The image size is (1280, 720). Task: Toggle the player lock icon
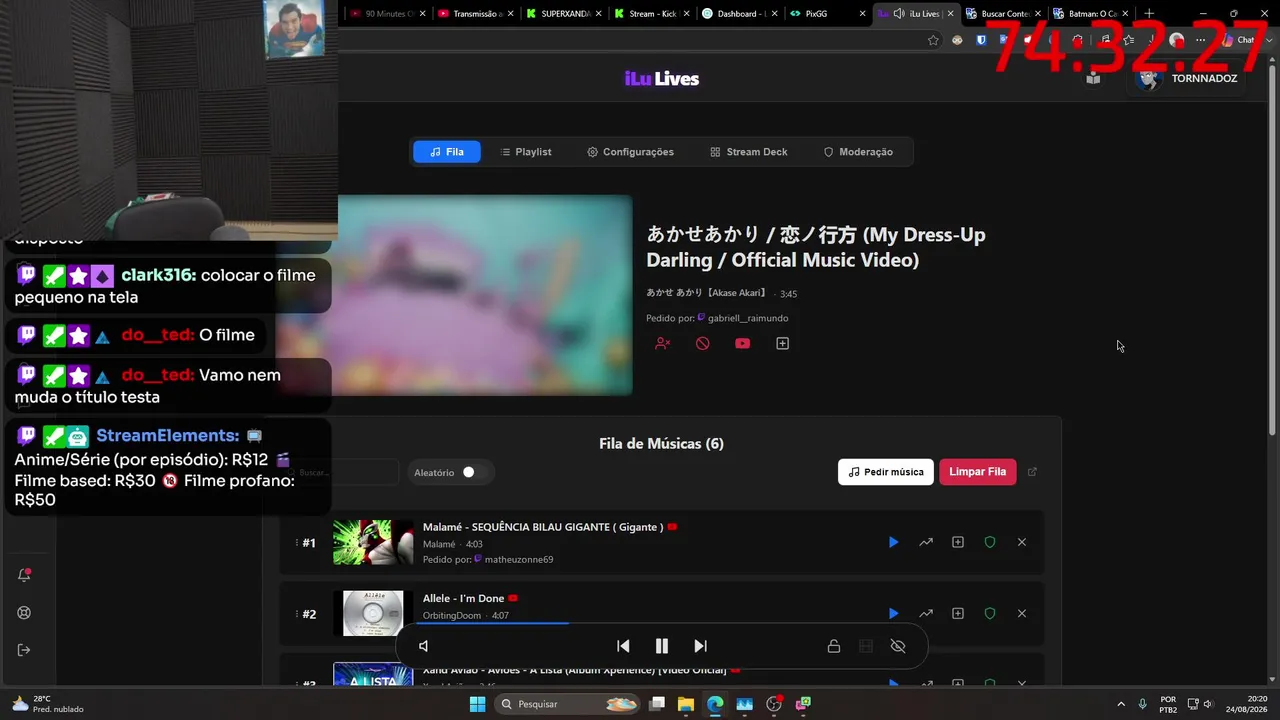pos(834,646)
